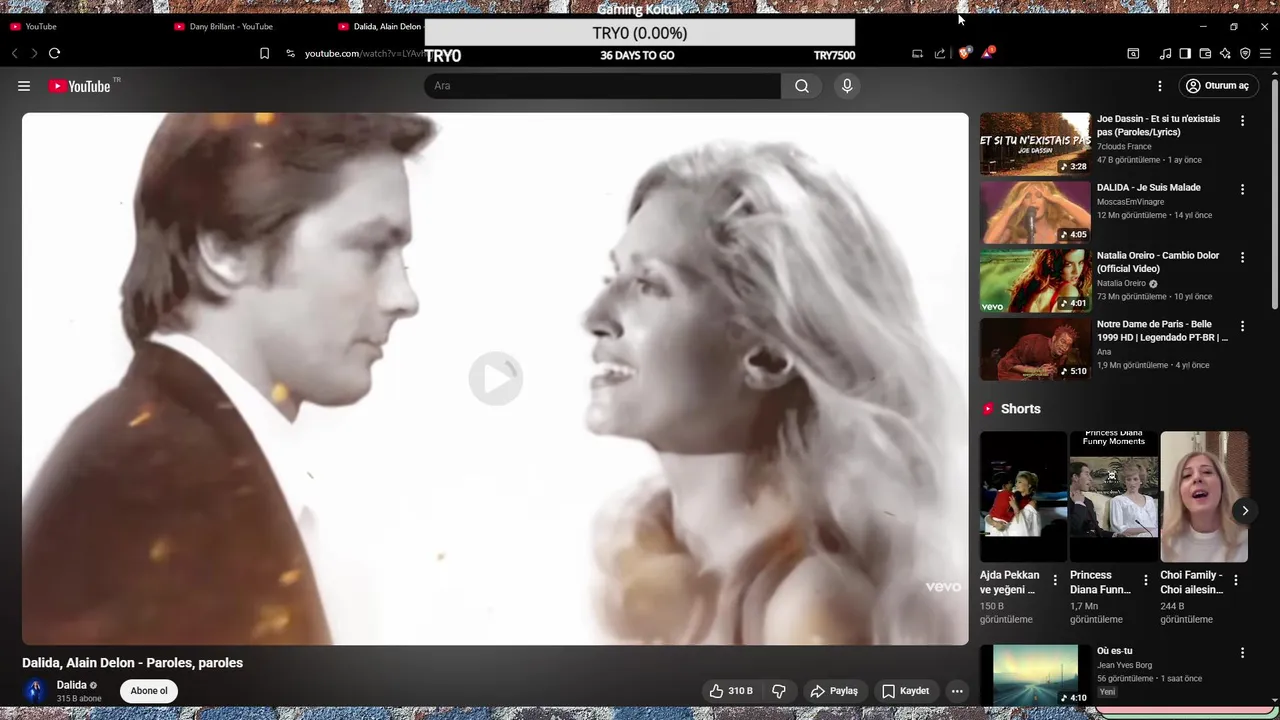
Task: Click the Shorts section heading
Action: pos(1020,409)
